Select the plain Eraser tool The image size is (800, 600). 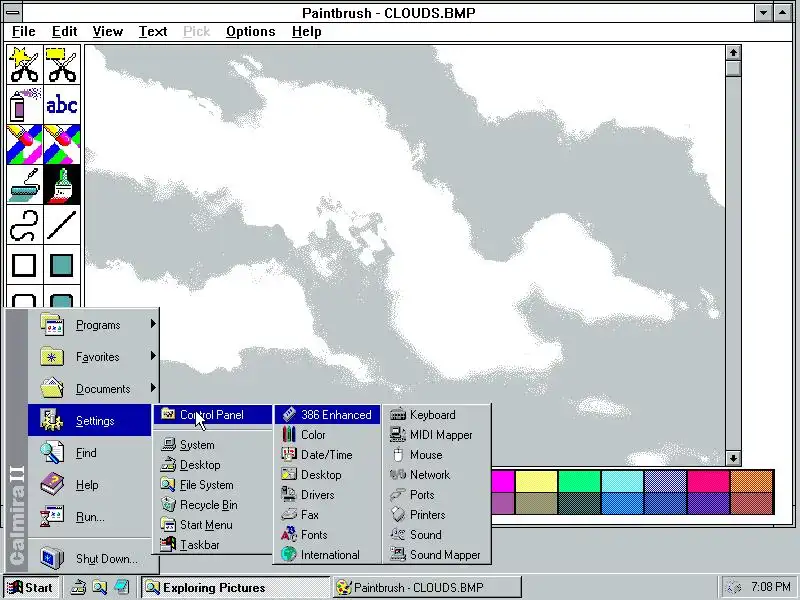pyautogui.click(x=62, y=144)
